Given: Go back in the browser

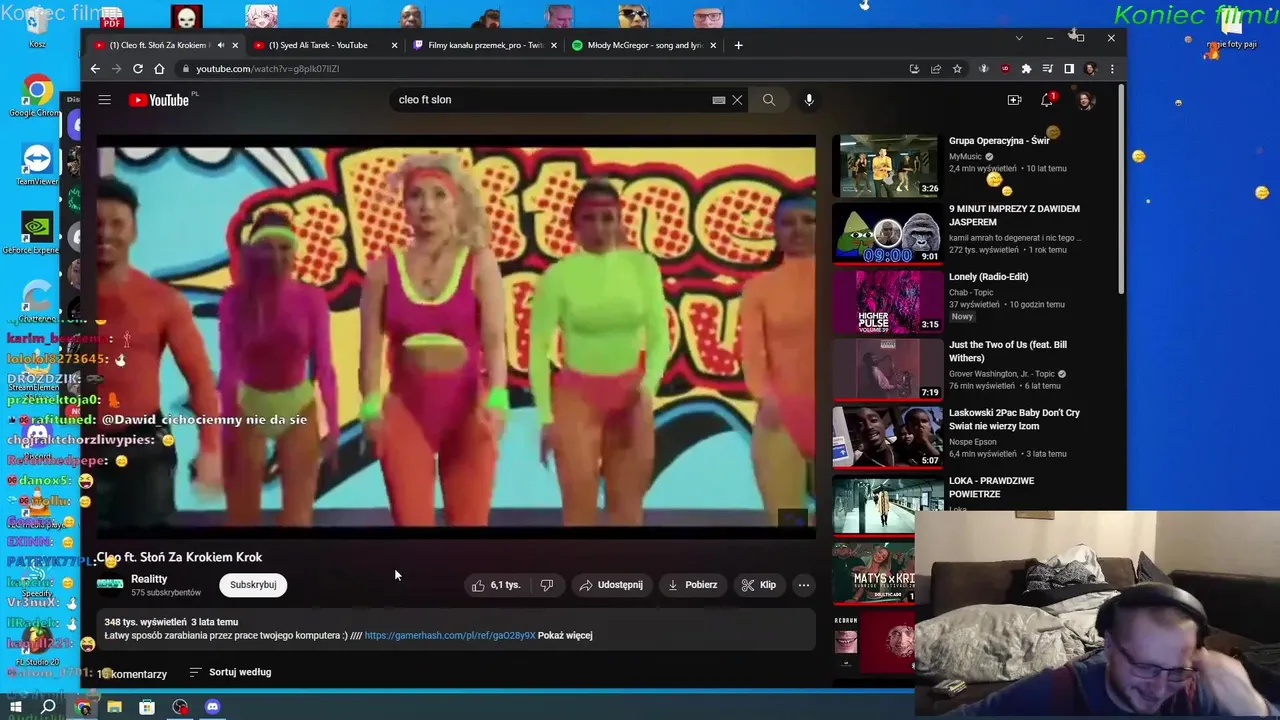Looking at the screenshot, I should [95, 69].
